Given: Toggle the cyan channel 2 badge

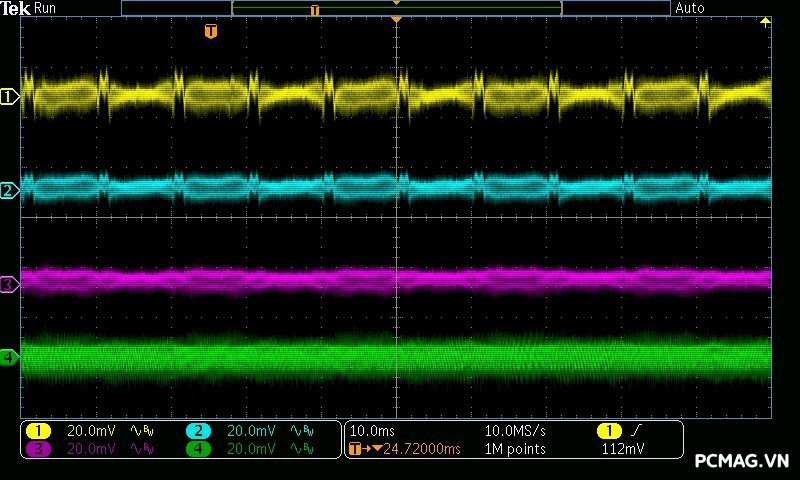Looking at the screenshot, I should (198, 431).
